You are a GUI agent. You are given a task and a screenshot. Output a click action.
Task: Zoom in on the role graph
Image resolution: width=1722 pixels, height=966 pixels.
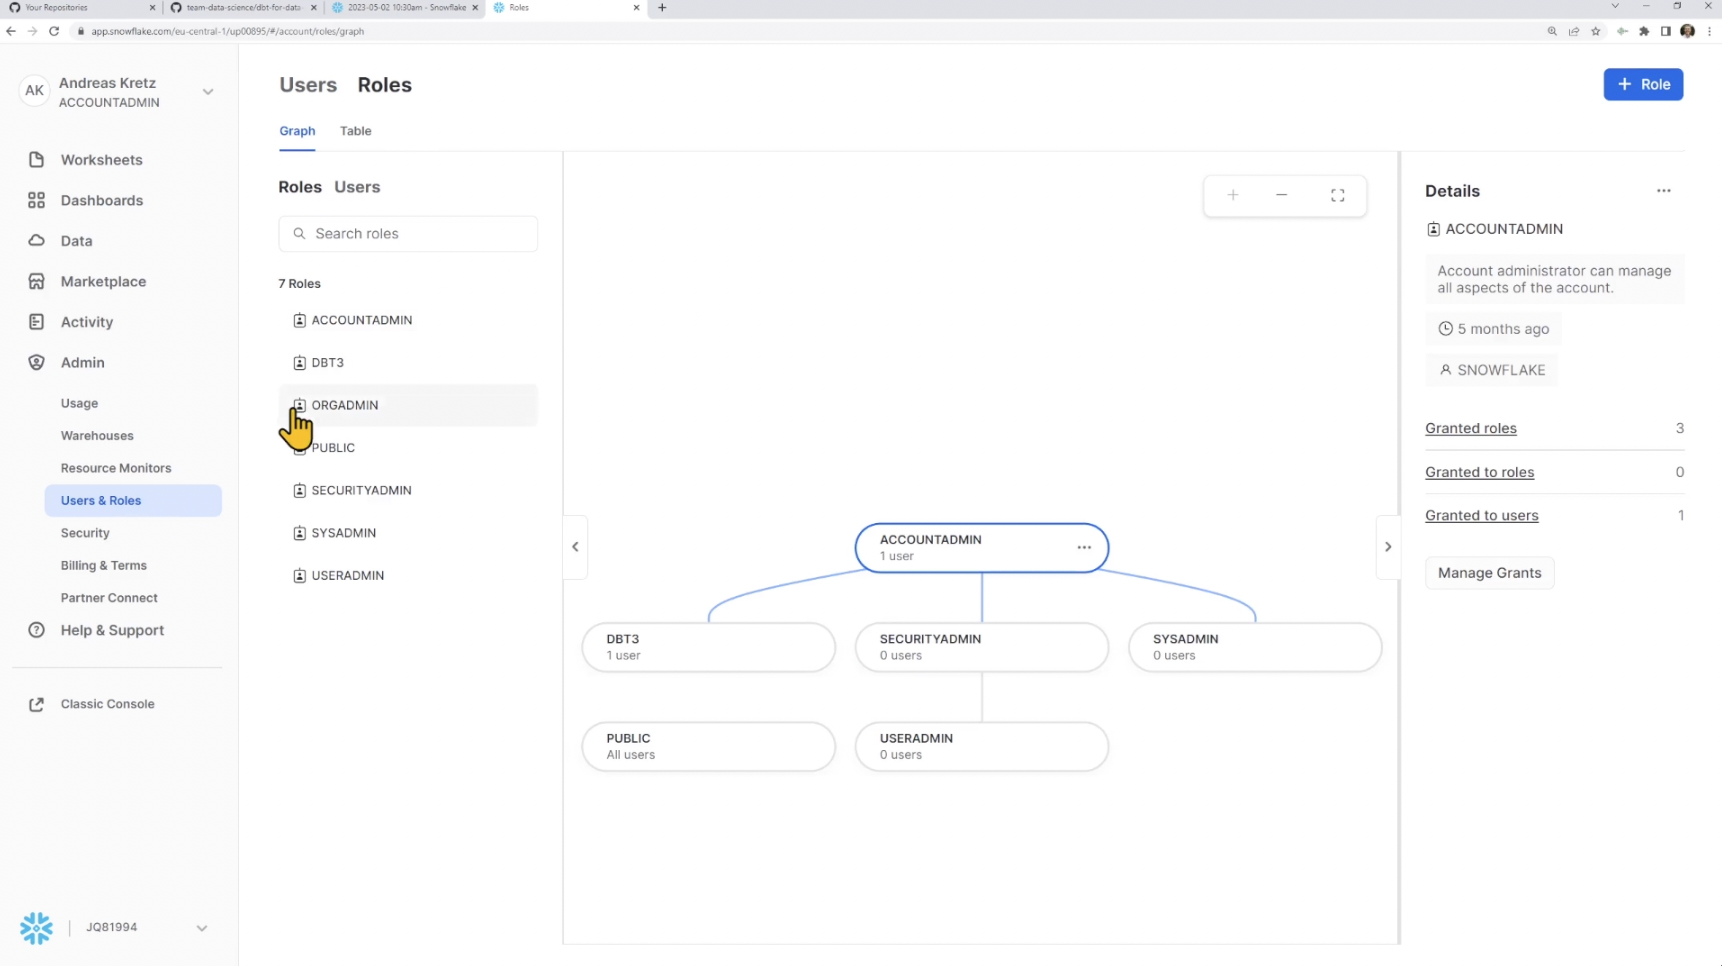(x=1232, y=195)
